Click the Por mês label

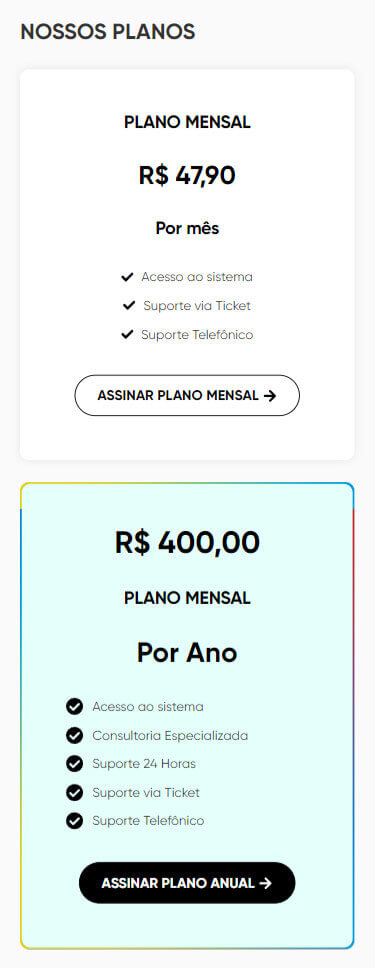187,228
